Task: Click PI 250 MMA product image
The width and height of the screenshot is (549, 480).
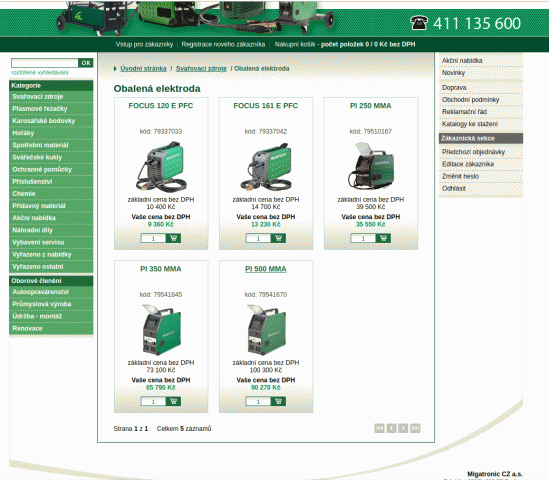Action: tap(371, 165)
